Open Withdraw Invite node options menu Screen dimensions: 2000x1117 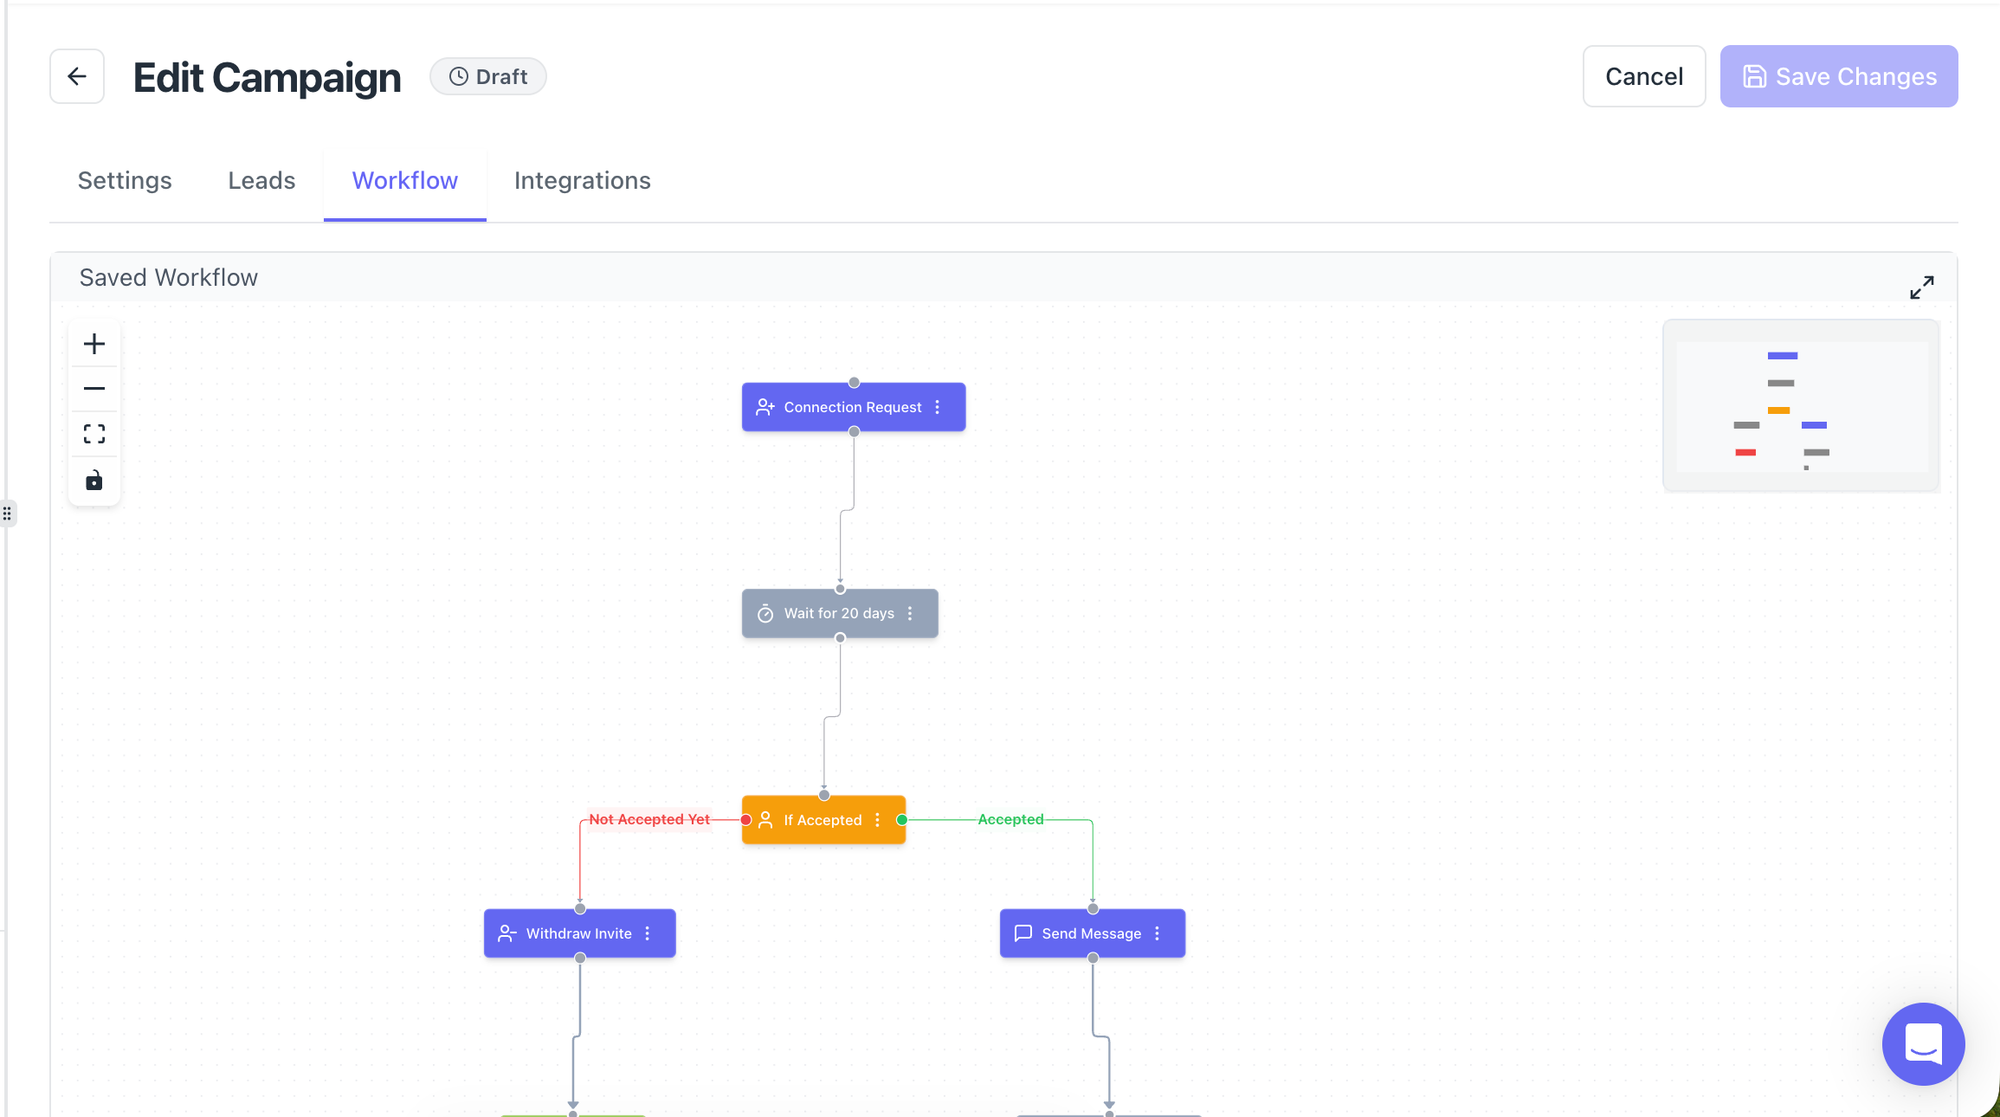point(647,933)
